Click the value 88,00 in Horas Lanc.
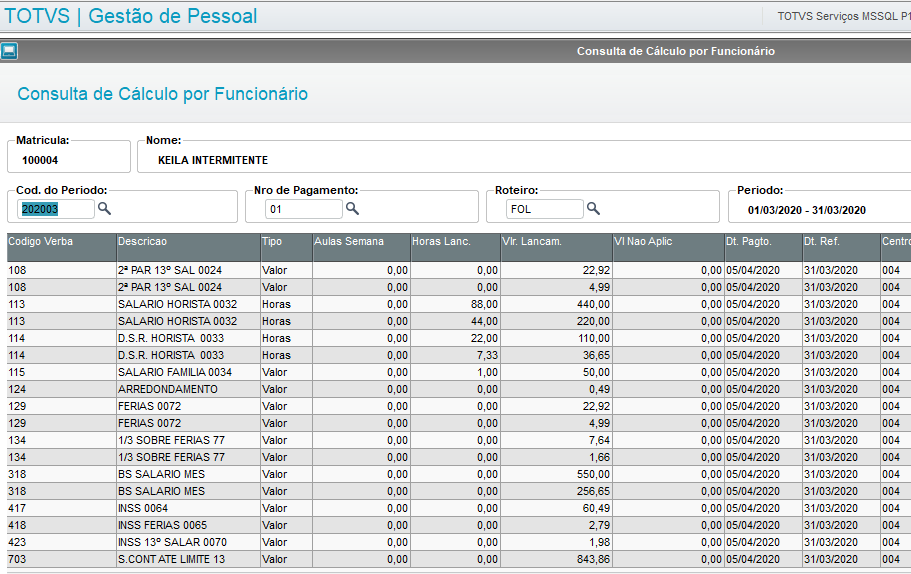Image resolution: width=911 pixels, height=574 pixels. [484, 304]
